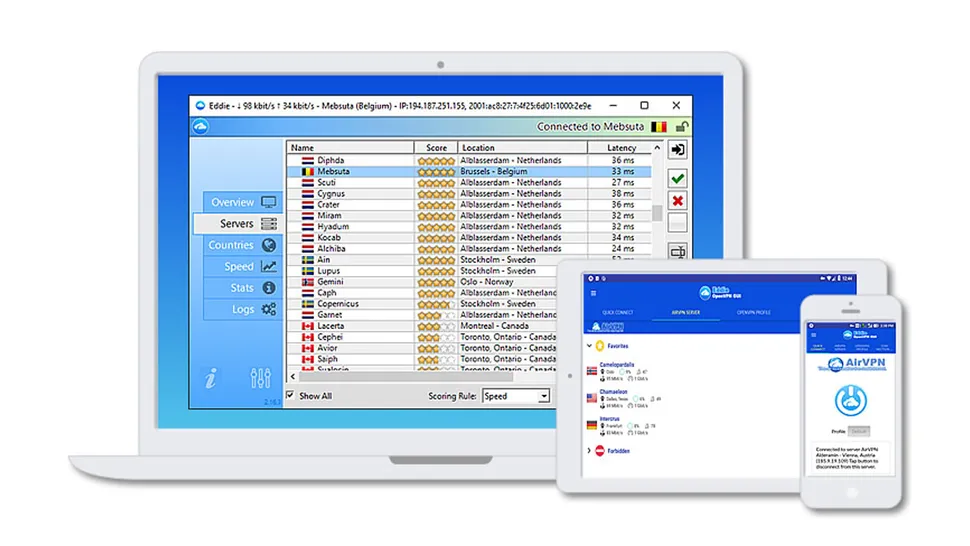Open hamburger menu on the phone app
The height and width of the screenshot is (546, 970).
(x=813, y=335)
